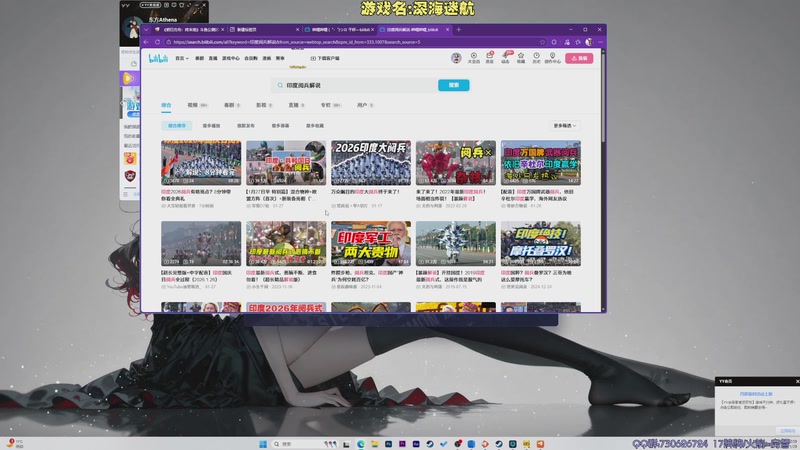Open the 动态 feed icon
The height and width of the screenshot is (450, 800).
point(505,58)
